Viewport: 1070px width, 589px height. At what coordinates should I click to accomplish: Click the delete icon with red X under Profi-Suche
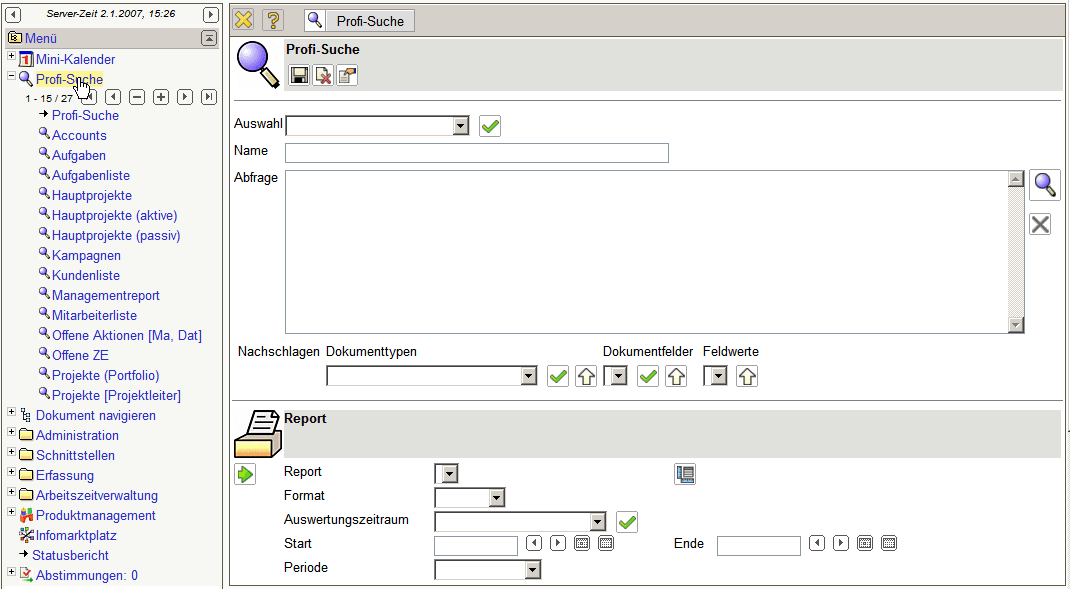coord(323,76)
